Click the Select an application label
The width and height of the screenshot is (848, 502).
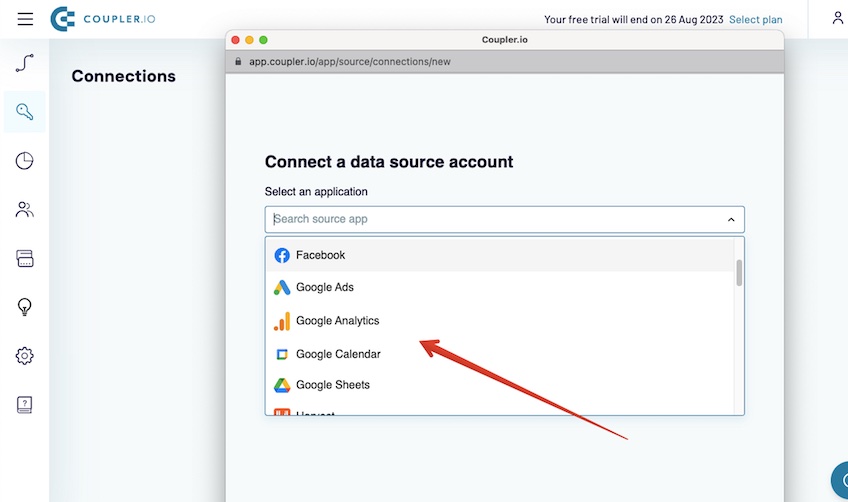316,191
